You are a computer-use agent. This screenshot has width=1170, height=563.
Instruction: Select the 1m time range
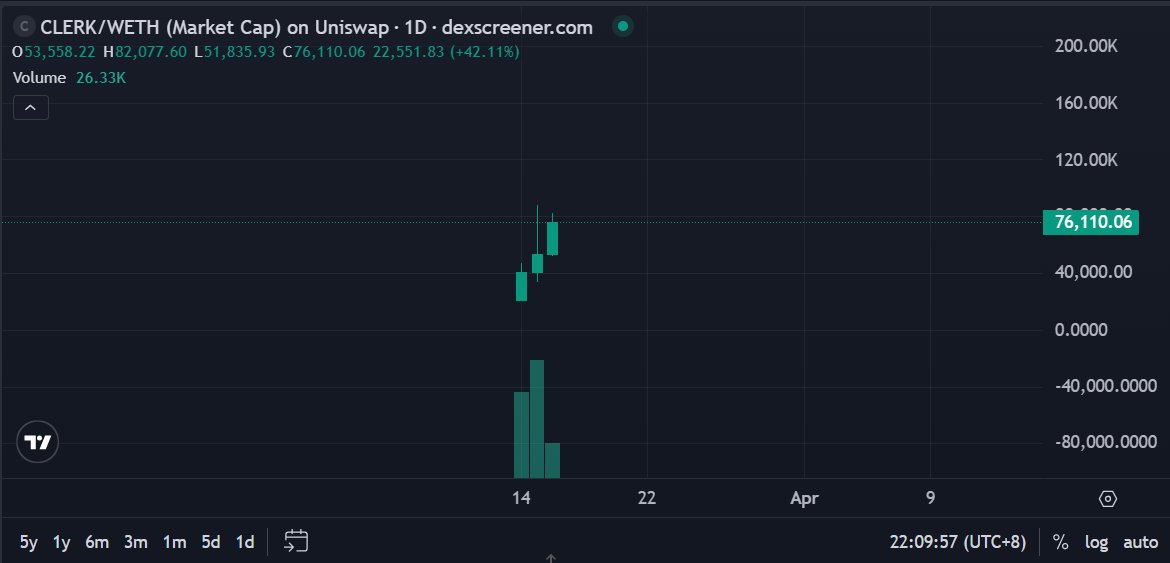pos(175,542)
